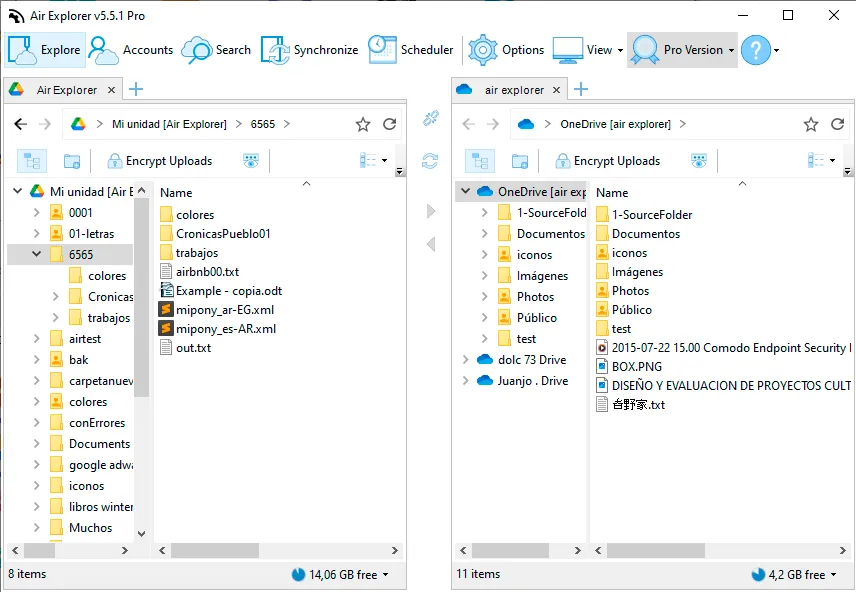The width and height of the screenshot is (856, 592).
Task: Click the eye mask icon in right toolbar
Action: click(x=699, y=161)
